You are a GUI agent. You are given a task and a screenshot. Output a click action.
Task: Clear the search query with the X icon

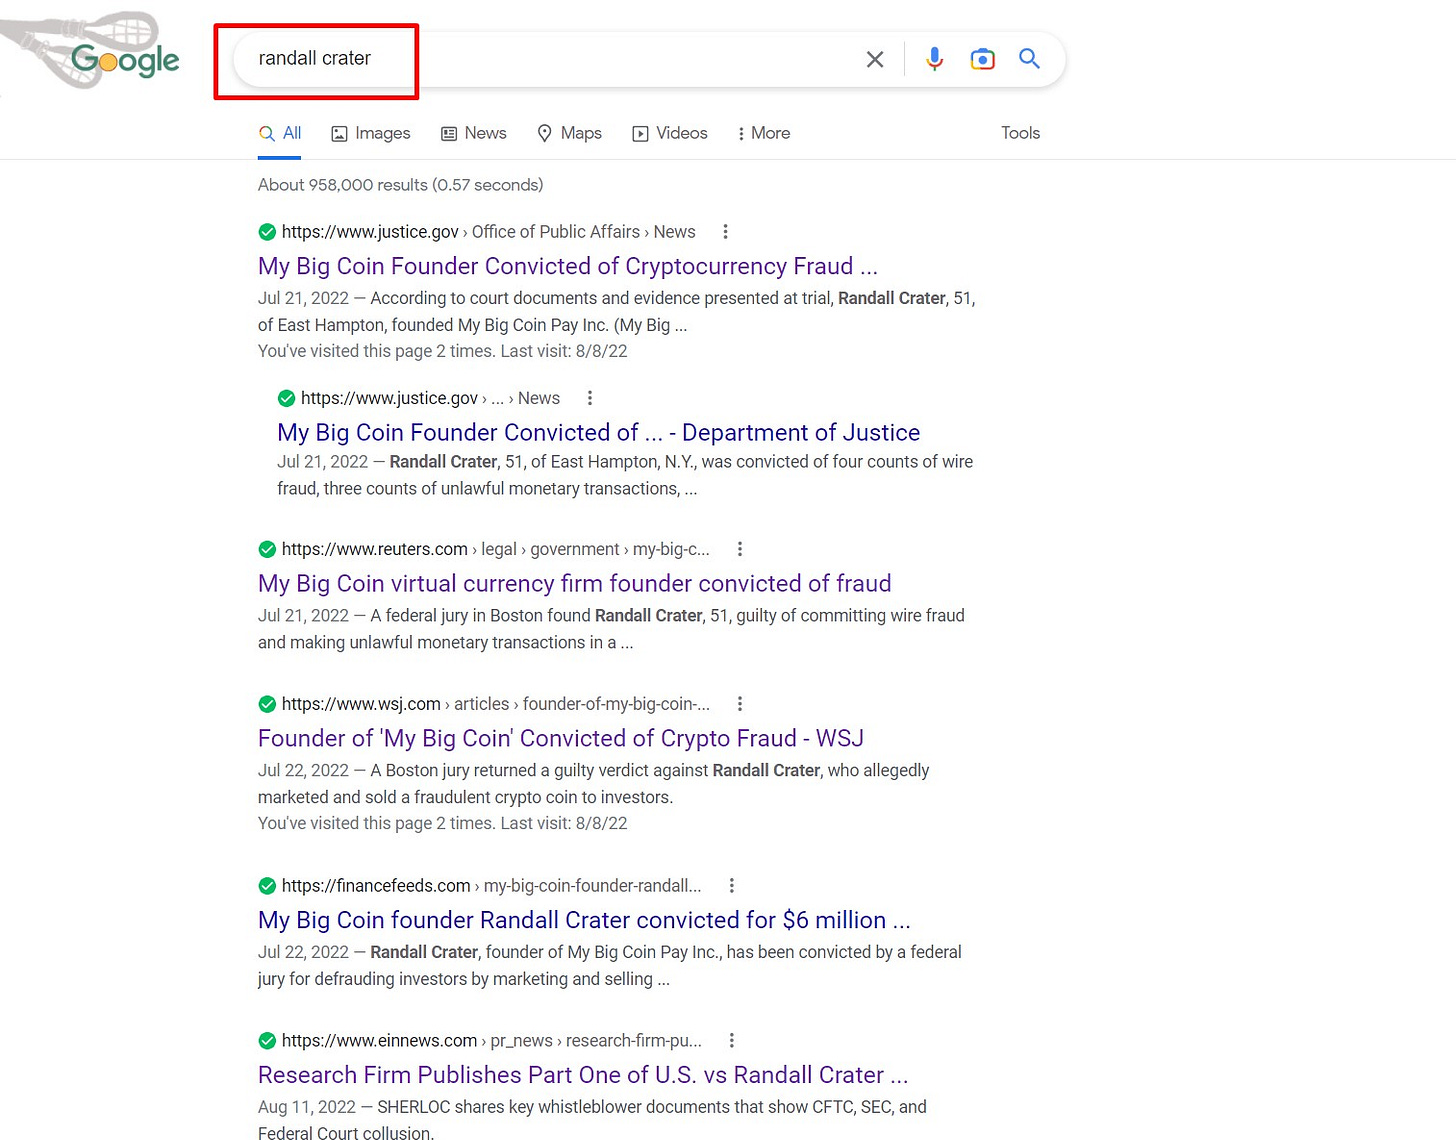[875, 59]
